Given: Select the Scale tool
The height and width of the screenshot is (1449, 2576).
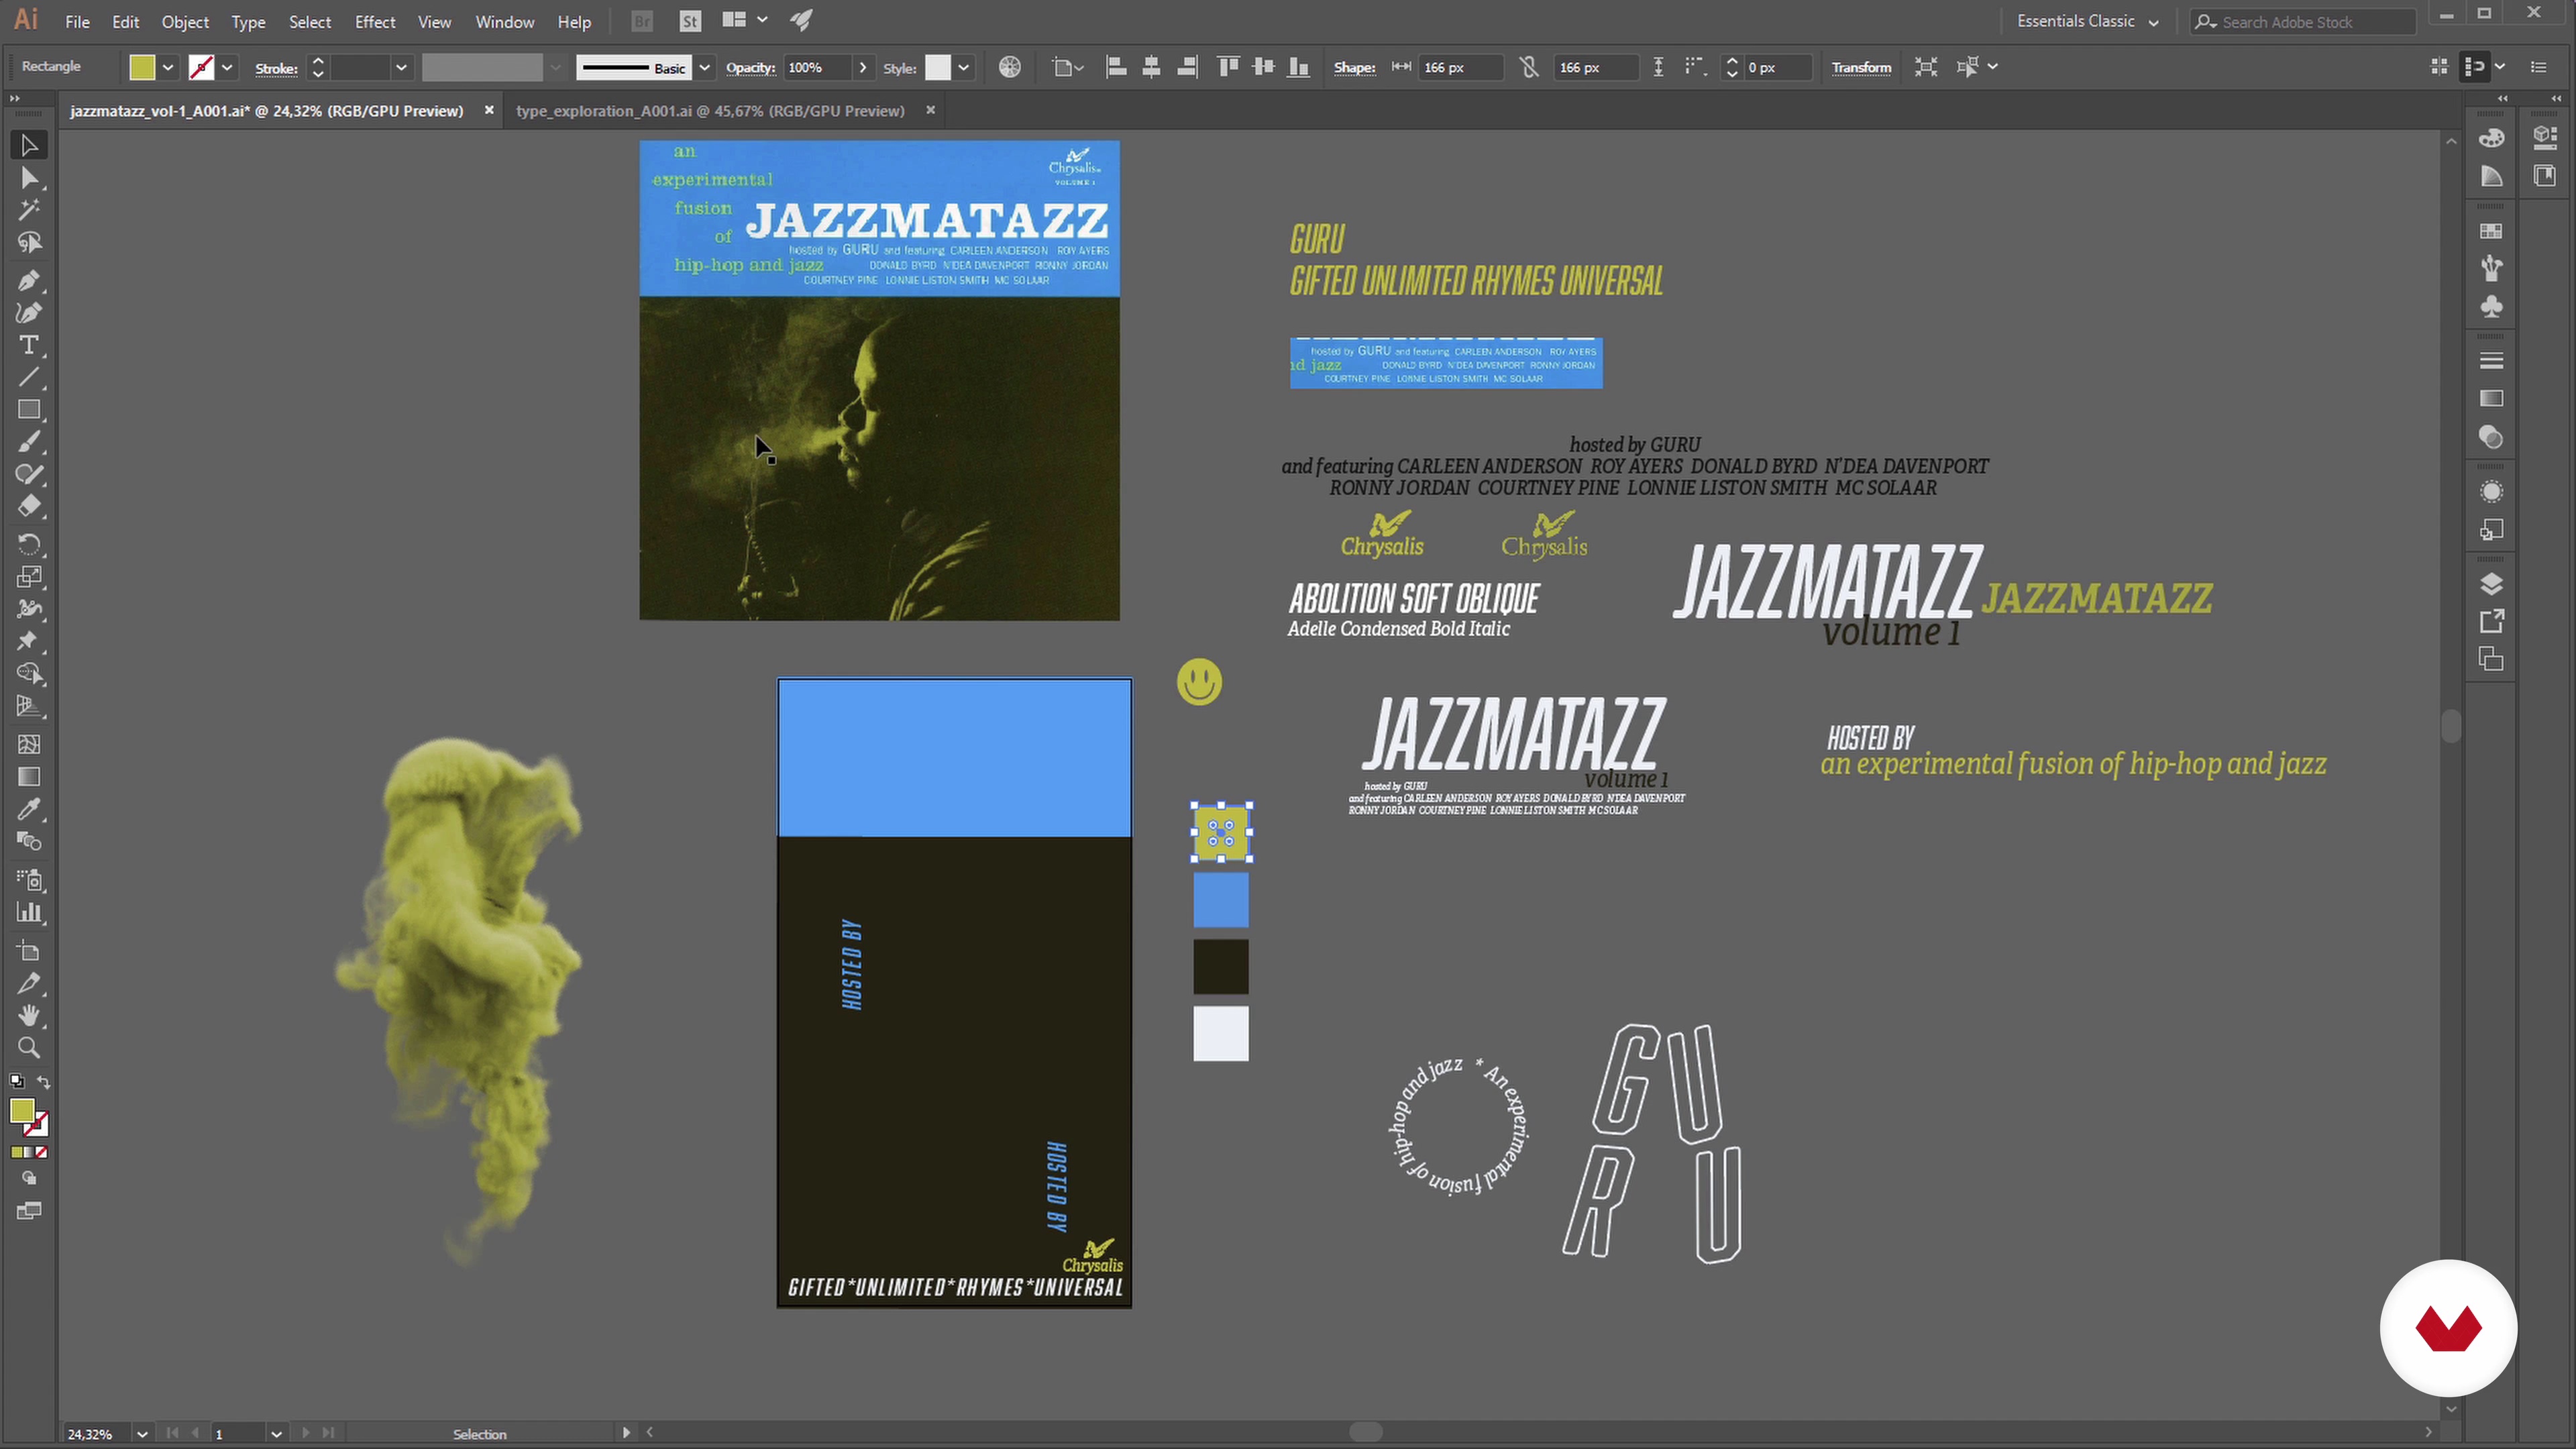Looking at the screenshot, I should point(29,577).
